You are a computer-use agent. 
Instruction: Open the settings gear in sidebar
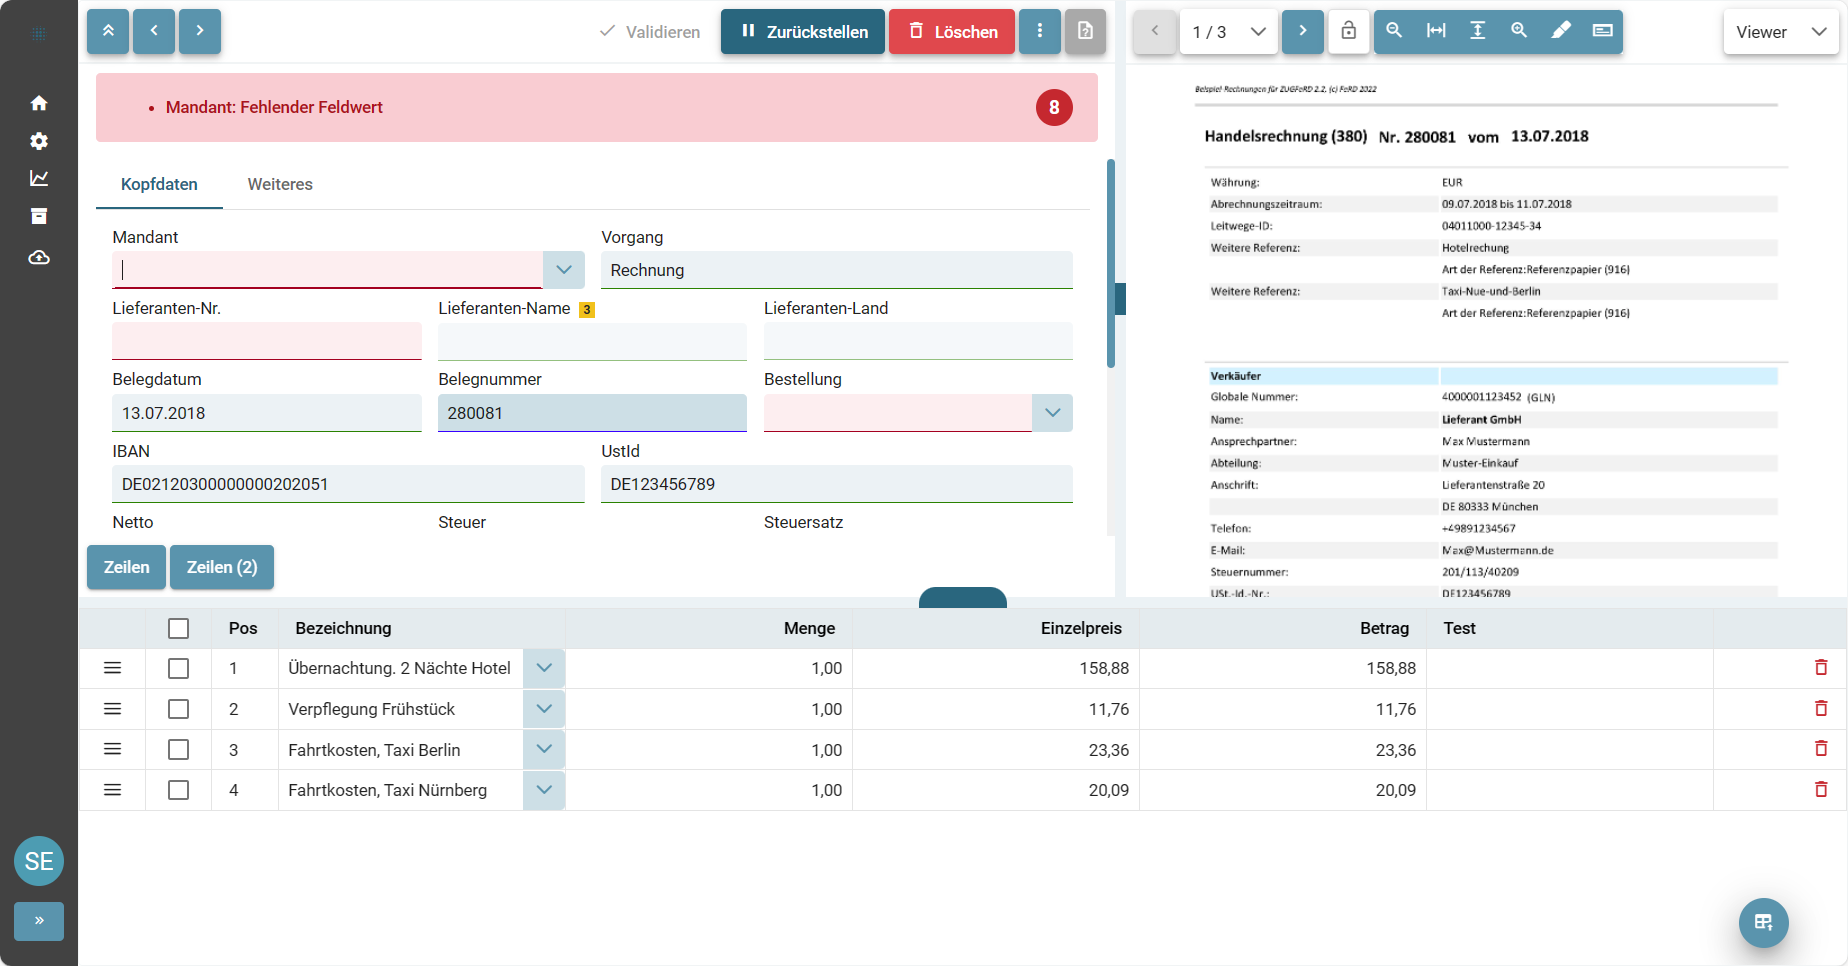coord(39,141)
